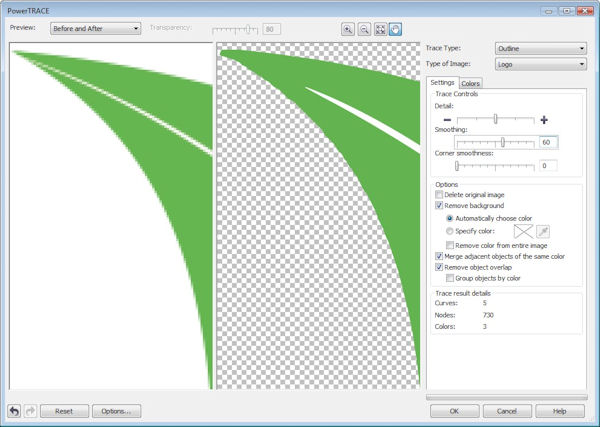
Task: Select the Specify color radio button
Action: click(x=450, y=231)
